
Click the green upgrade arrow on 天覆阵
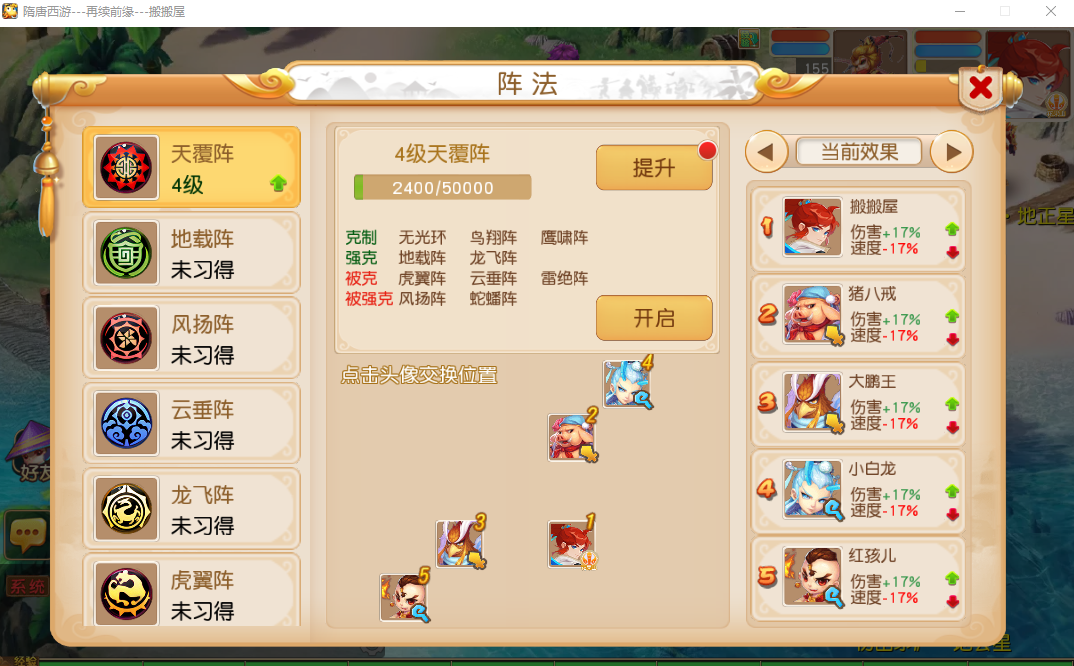point(278,183)
